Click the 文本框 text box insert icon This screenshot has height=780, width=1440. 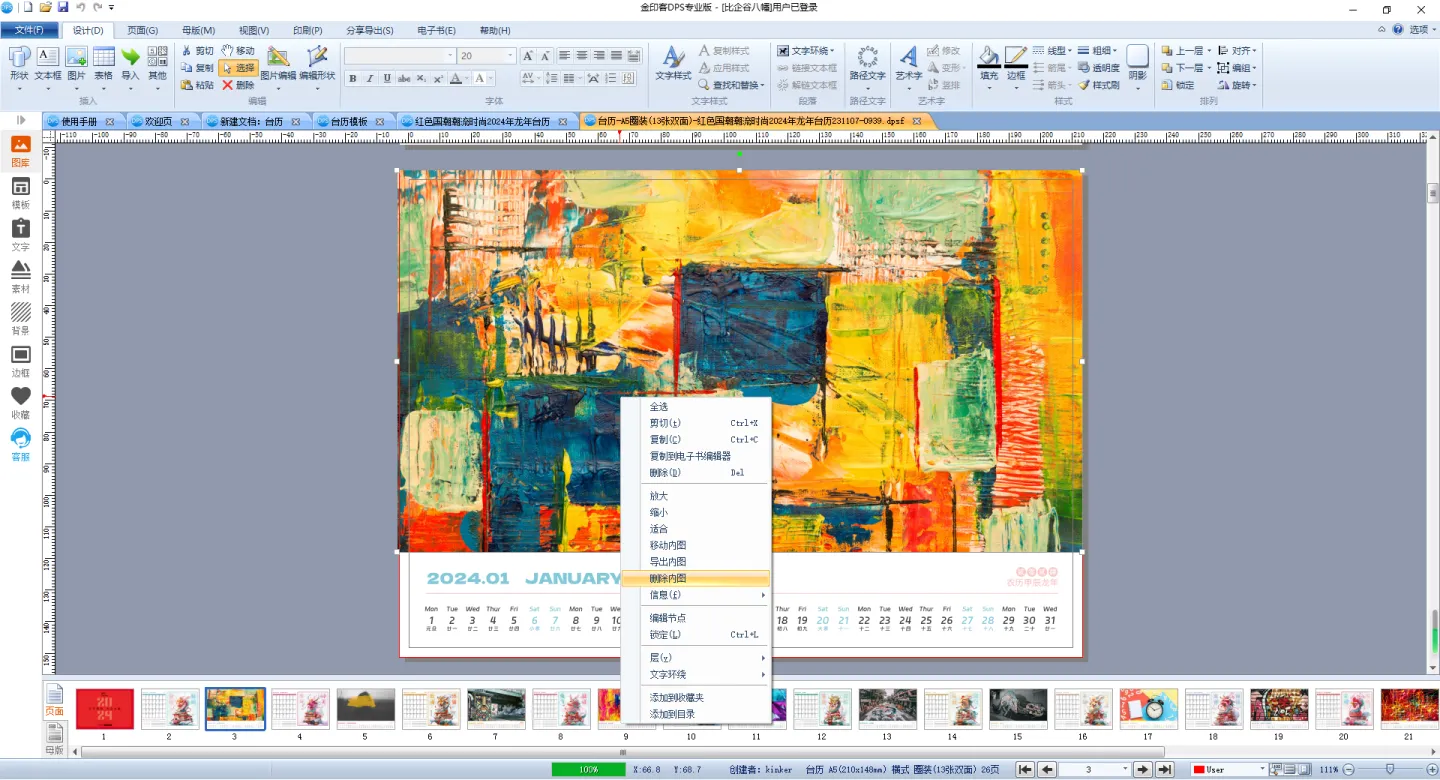coord(47,63)
